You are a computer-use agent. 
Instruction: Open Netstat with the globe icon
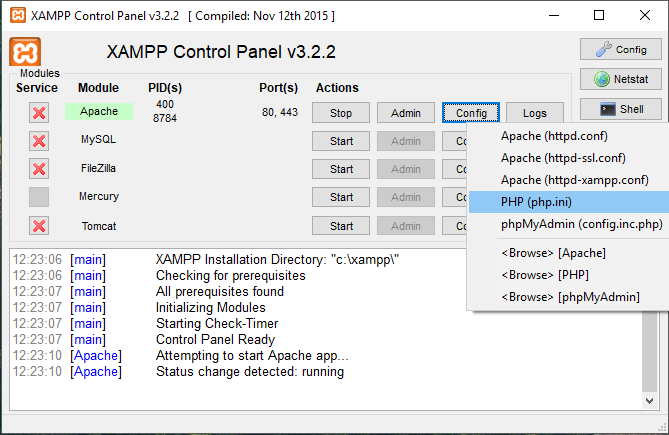(620, 79)
